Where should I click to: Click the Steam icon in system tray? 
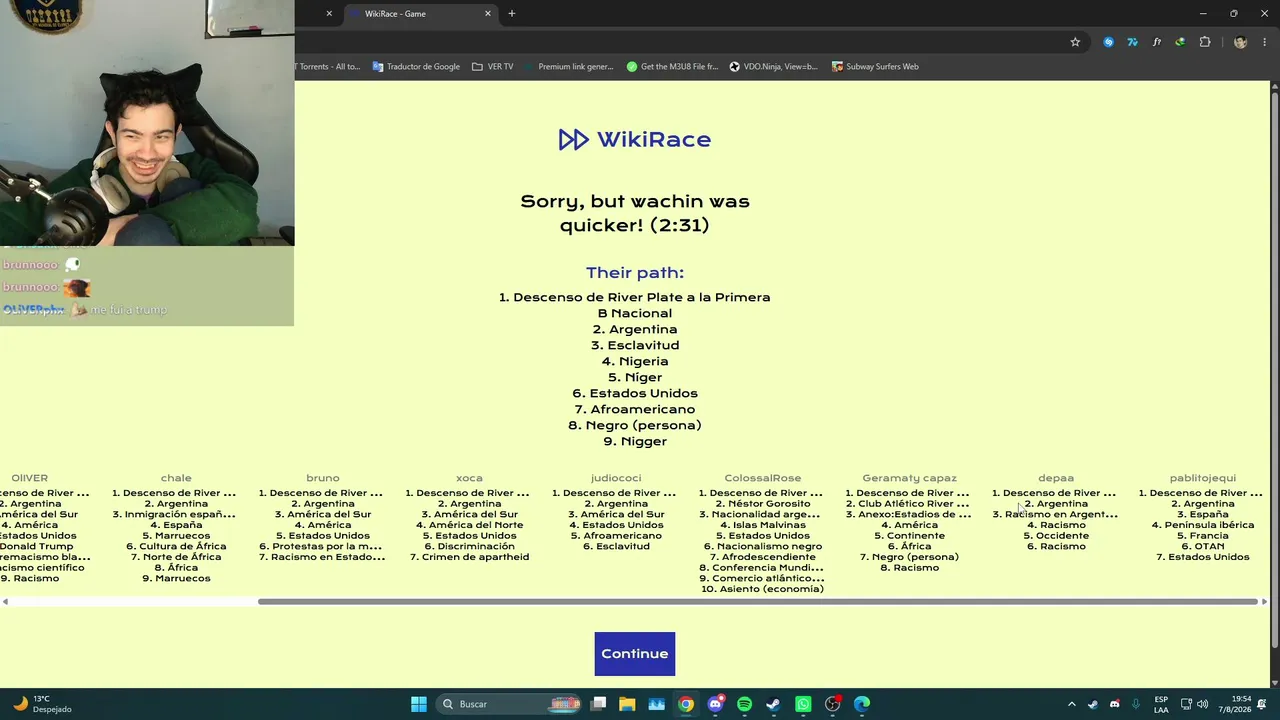point(1093,704)
